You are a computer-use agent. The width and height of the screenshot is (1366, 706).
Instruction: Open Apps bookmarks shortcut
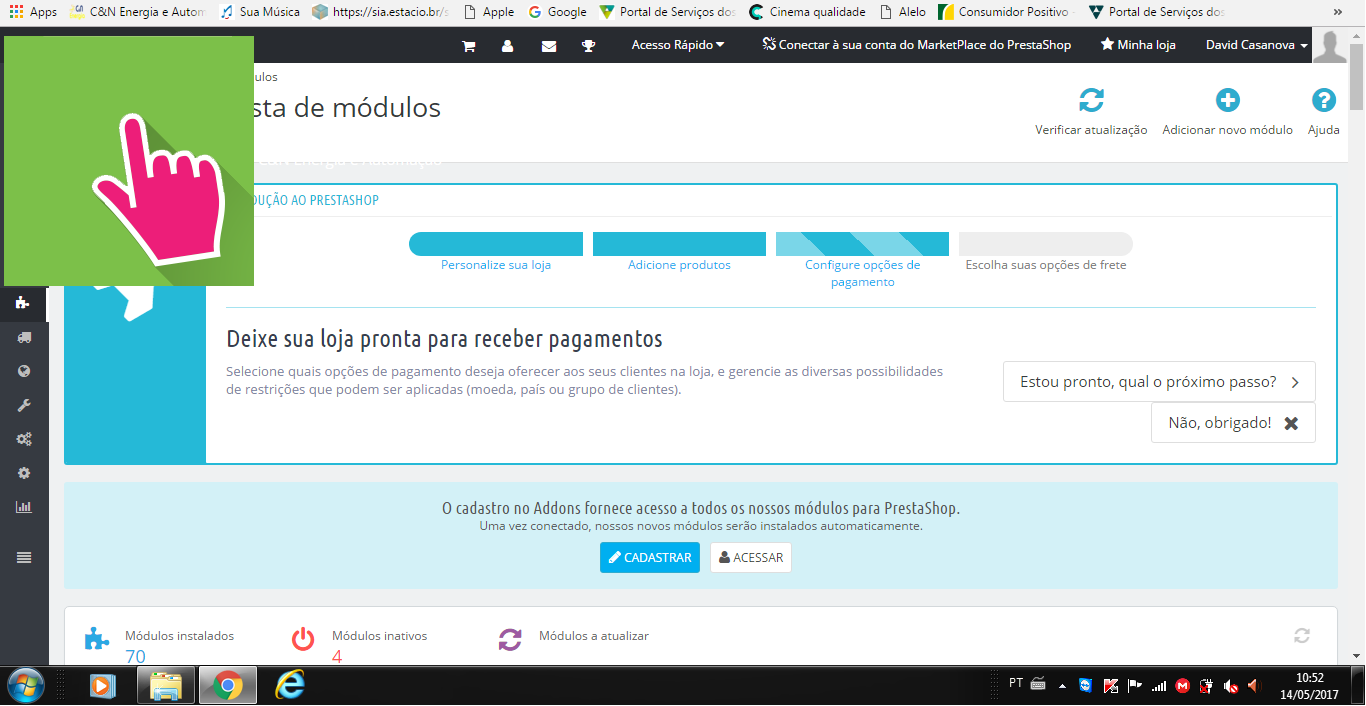tap(33, 12)
